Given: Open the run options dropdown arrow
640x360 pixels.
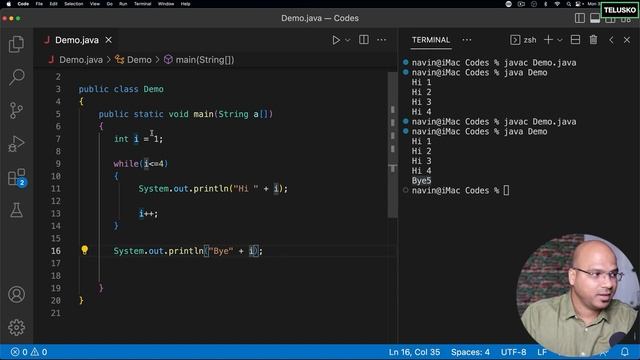Looking at the screenshot, I should [348, 40].
